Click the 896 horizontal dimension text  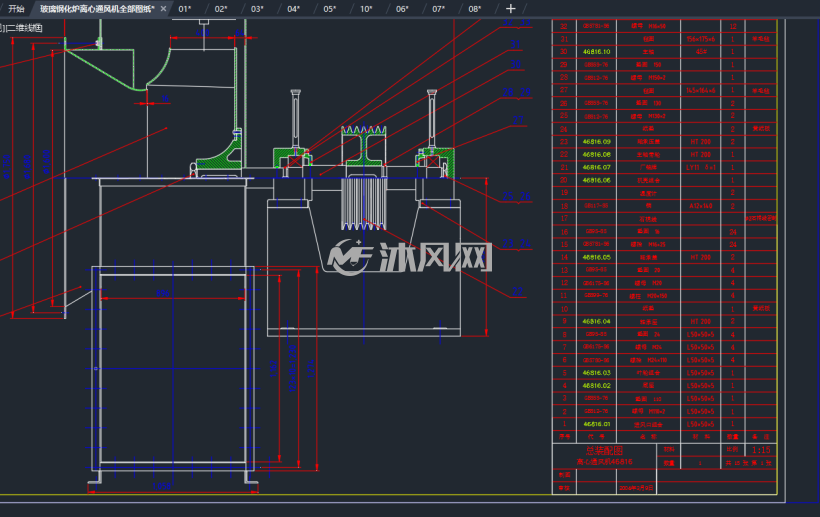pyautogui.click(x=163, y=293)
